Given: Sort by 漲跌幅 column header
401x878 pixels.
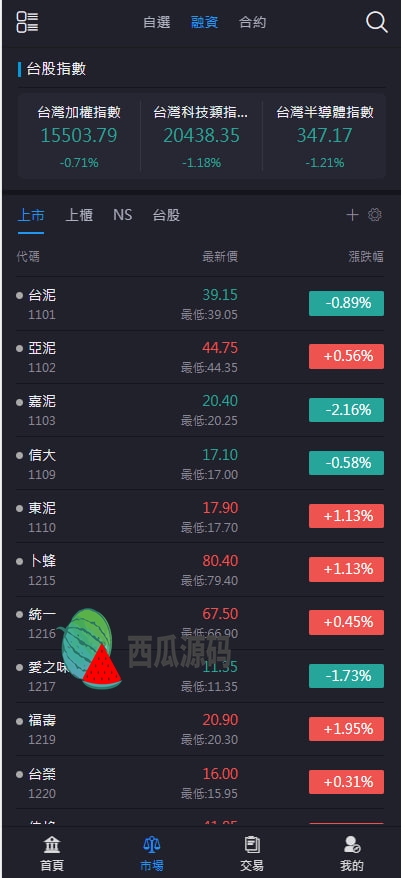Looking at the screenshot, I should (x=366, y=256).
